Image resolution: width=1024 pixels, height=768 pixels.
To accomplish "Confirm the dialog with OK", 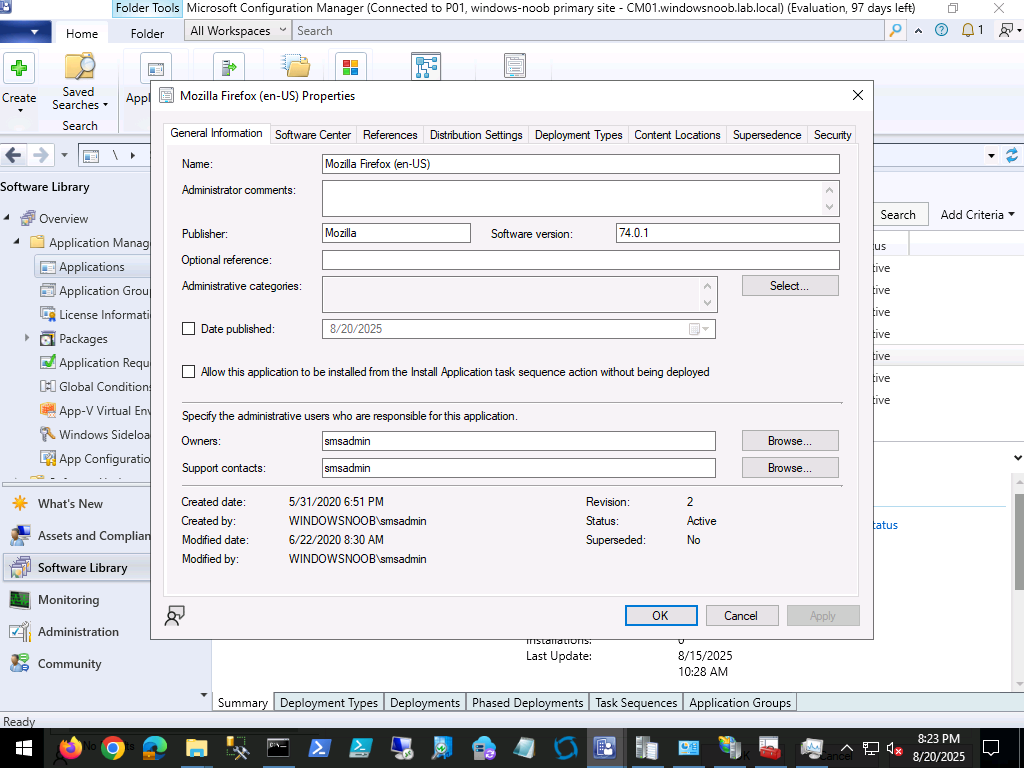I will pyautogui.click(x=661, y=615).
